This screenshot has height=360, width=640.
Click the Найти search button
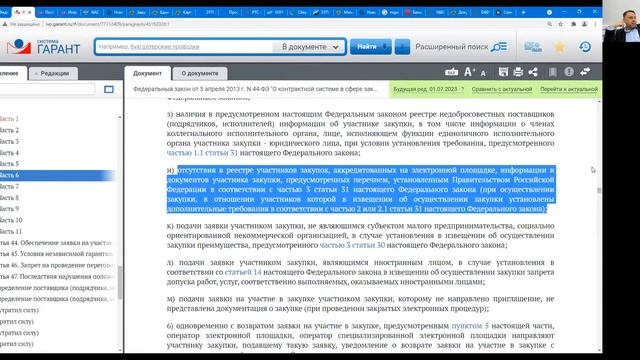[x=371, y=47]
